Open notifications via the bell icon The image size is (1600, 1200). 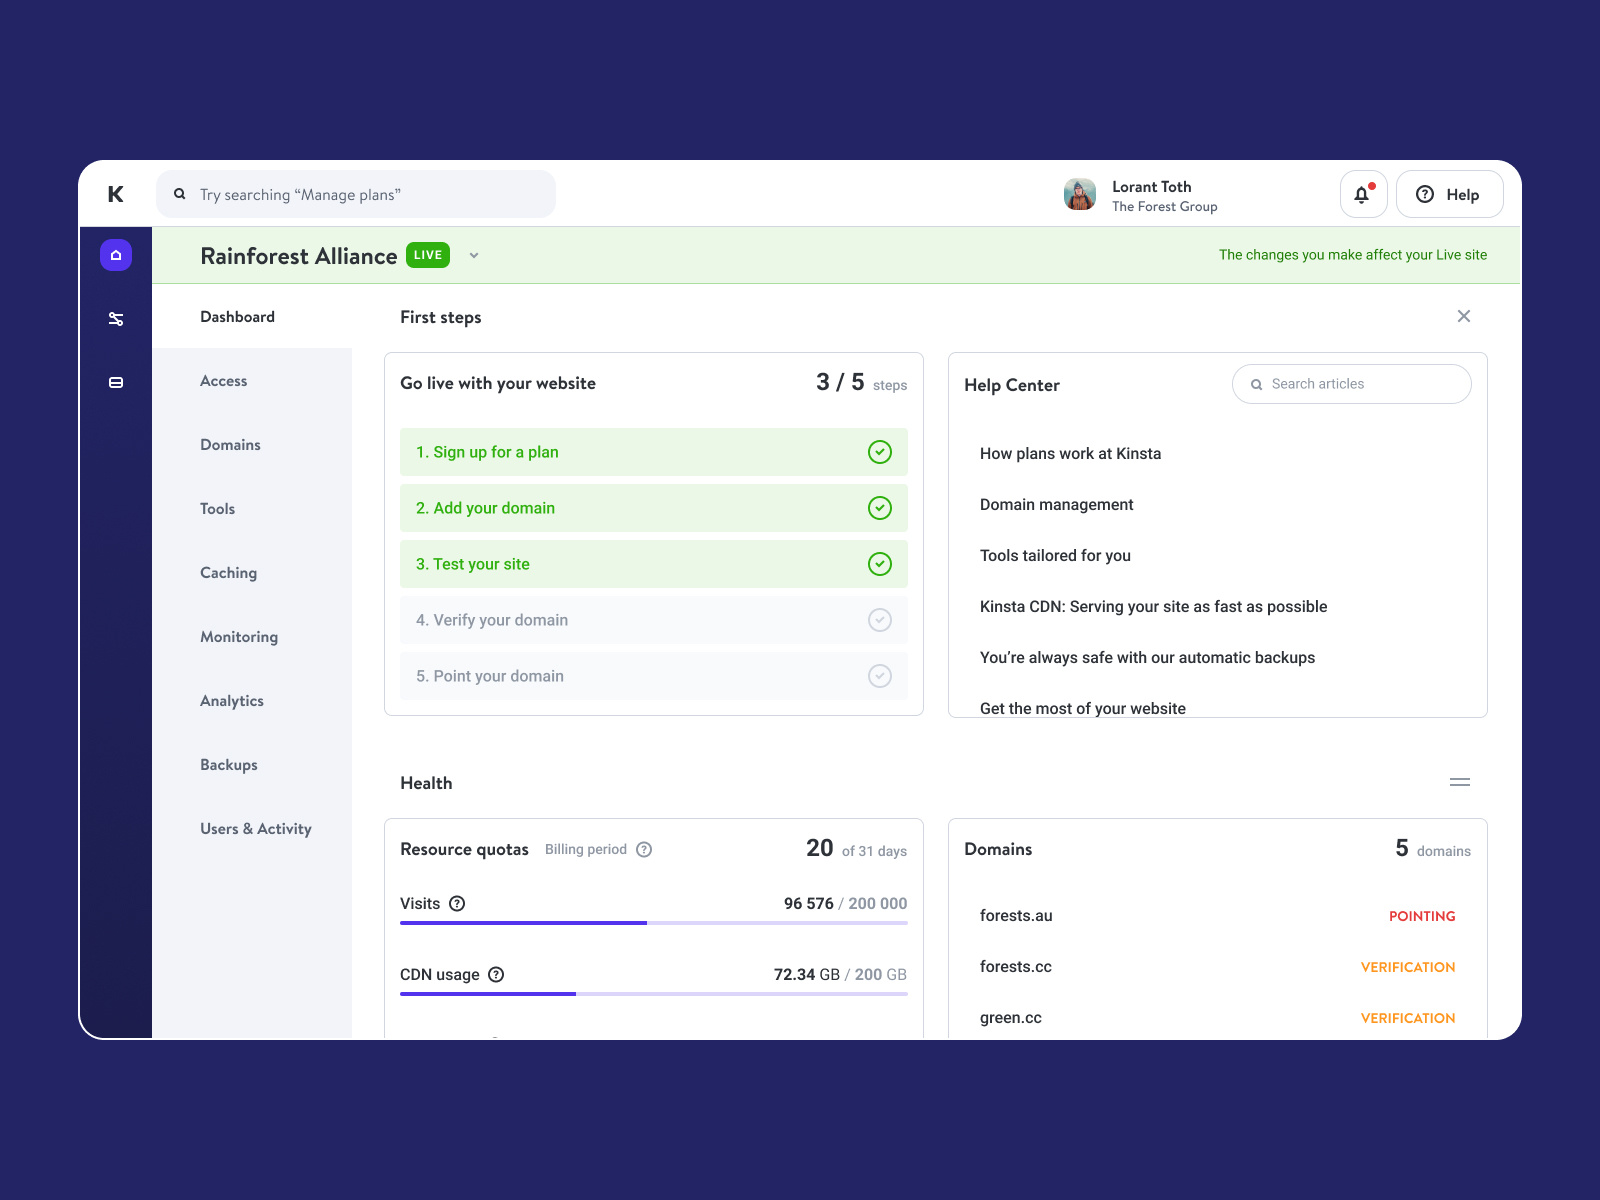[1362, 194]
